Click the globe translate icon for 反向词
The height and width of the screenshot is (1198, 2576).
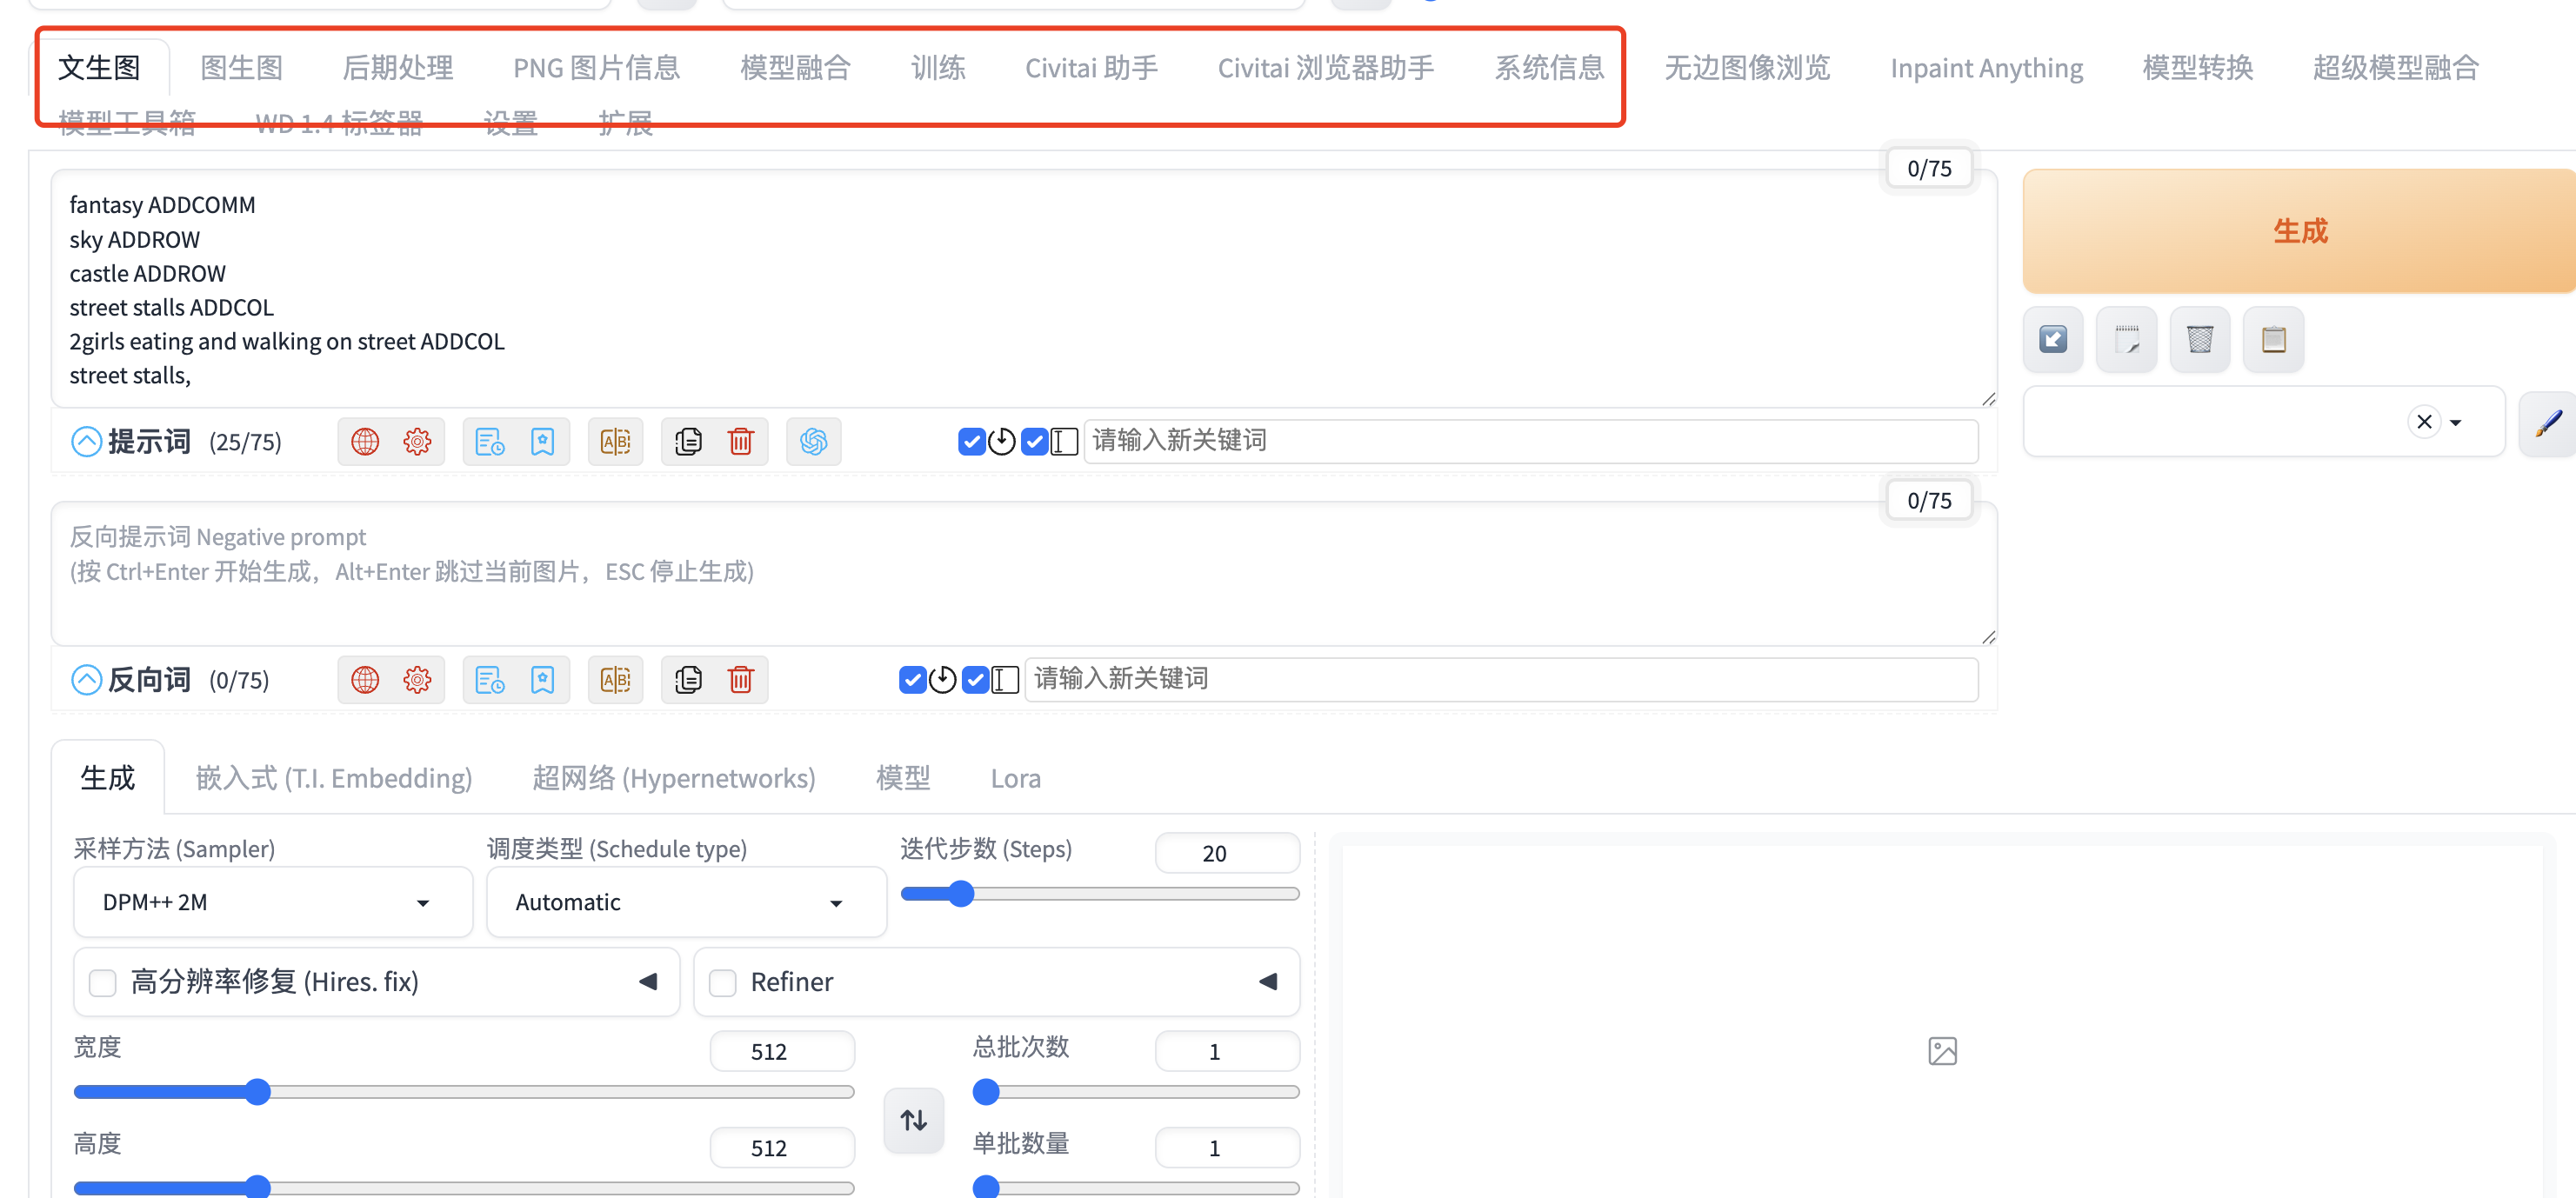(x=365, y=680)
